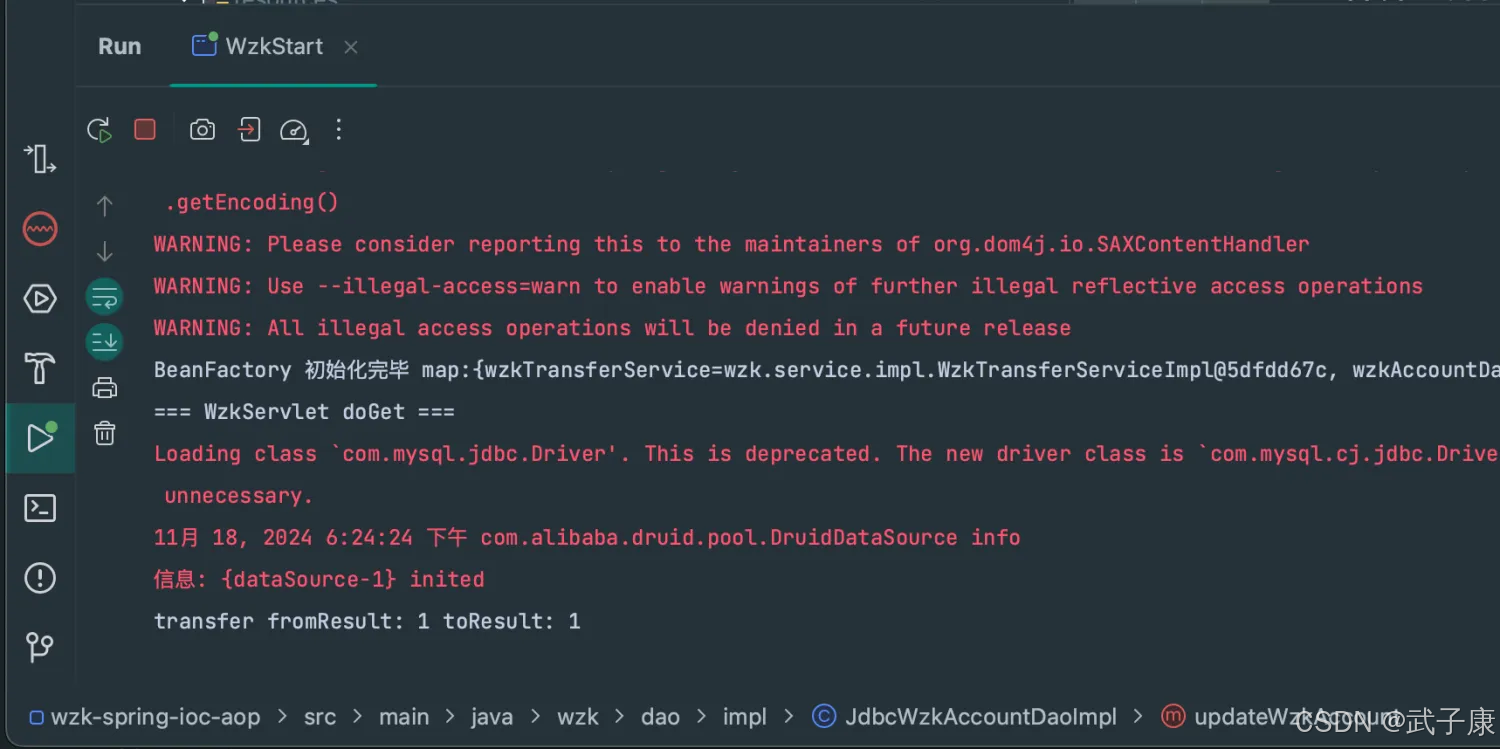1500x749 pixels.
Task: Open the Build hammer tool window
Action: click(x=39, y=369)
